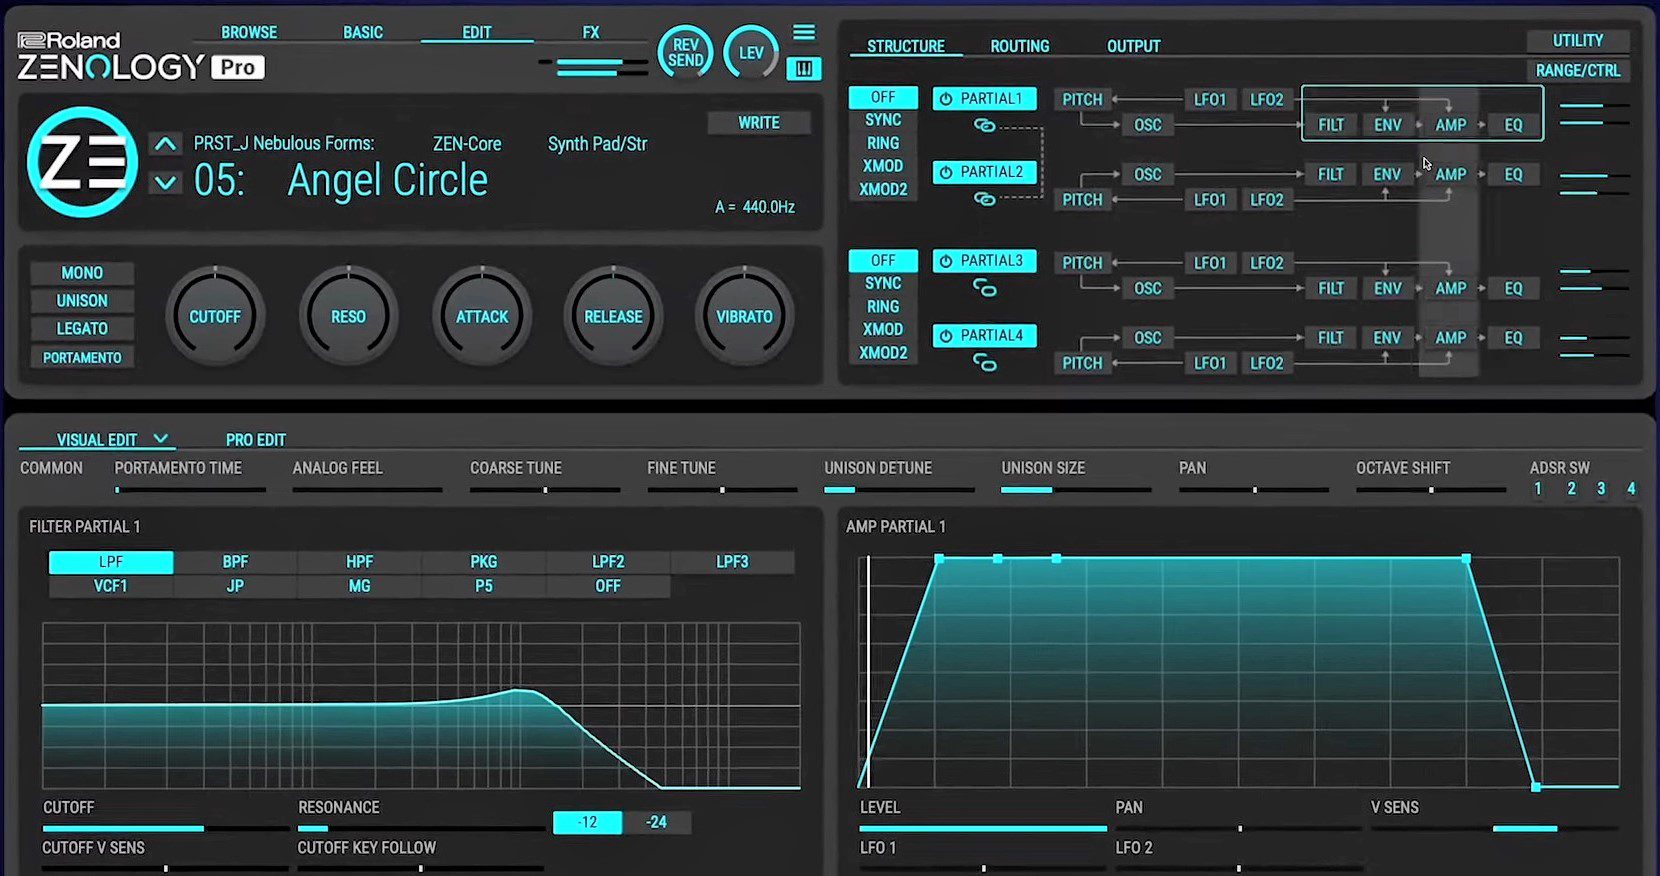Select Partial 4 OSC block
Image resolution: width=1660 pixels, height=876 pixels.
1148,338
